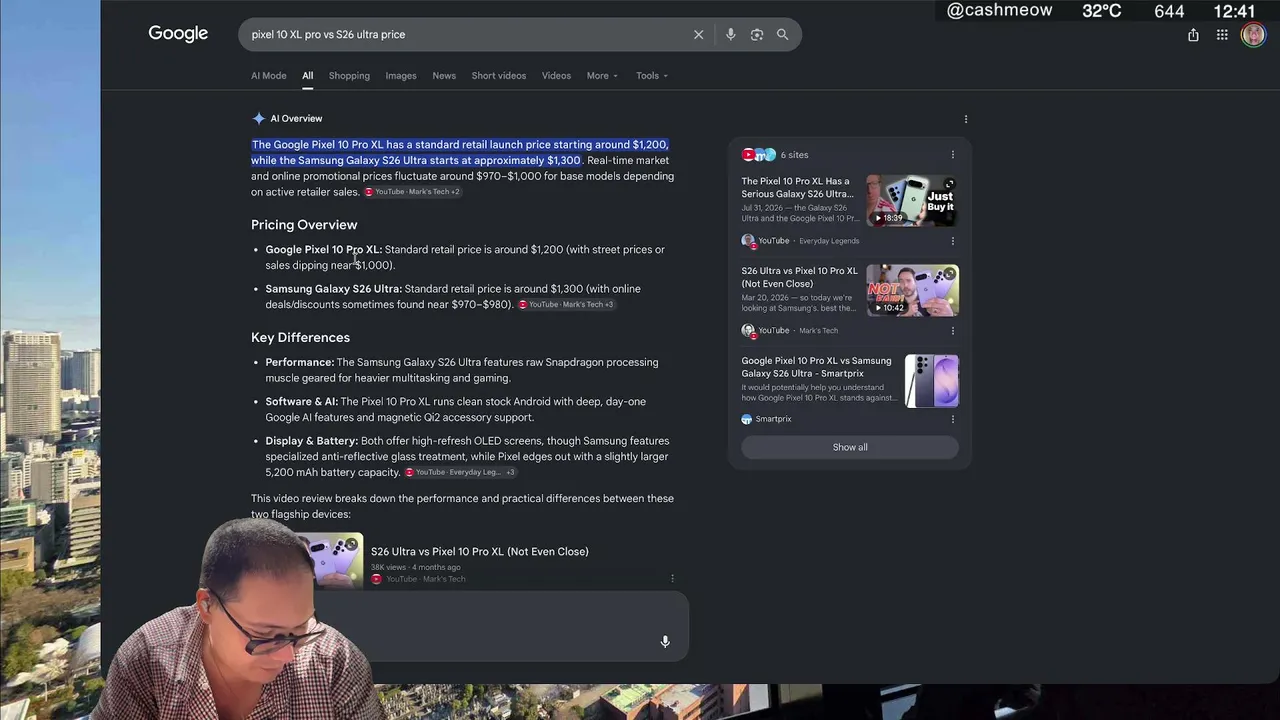Click the microphone in the bottom prompt box

coord(665,642)
